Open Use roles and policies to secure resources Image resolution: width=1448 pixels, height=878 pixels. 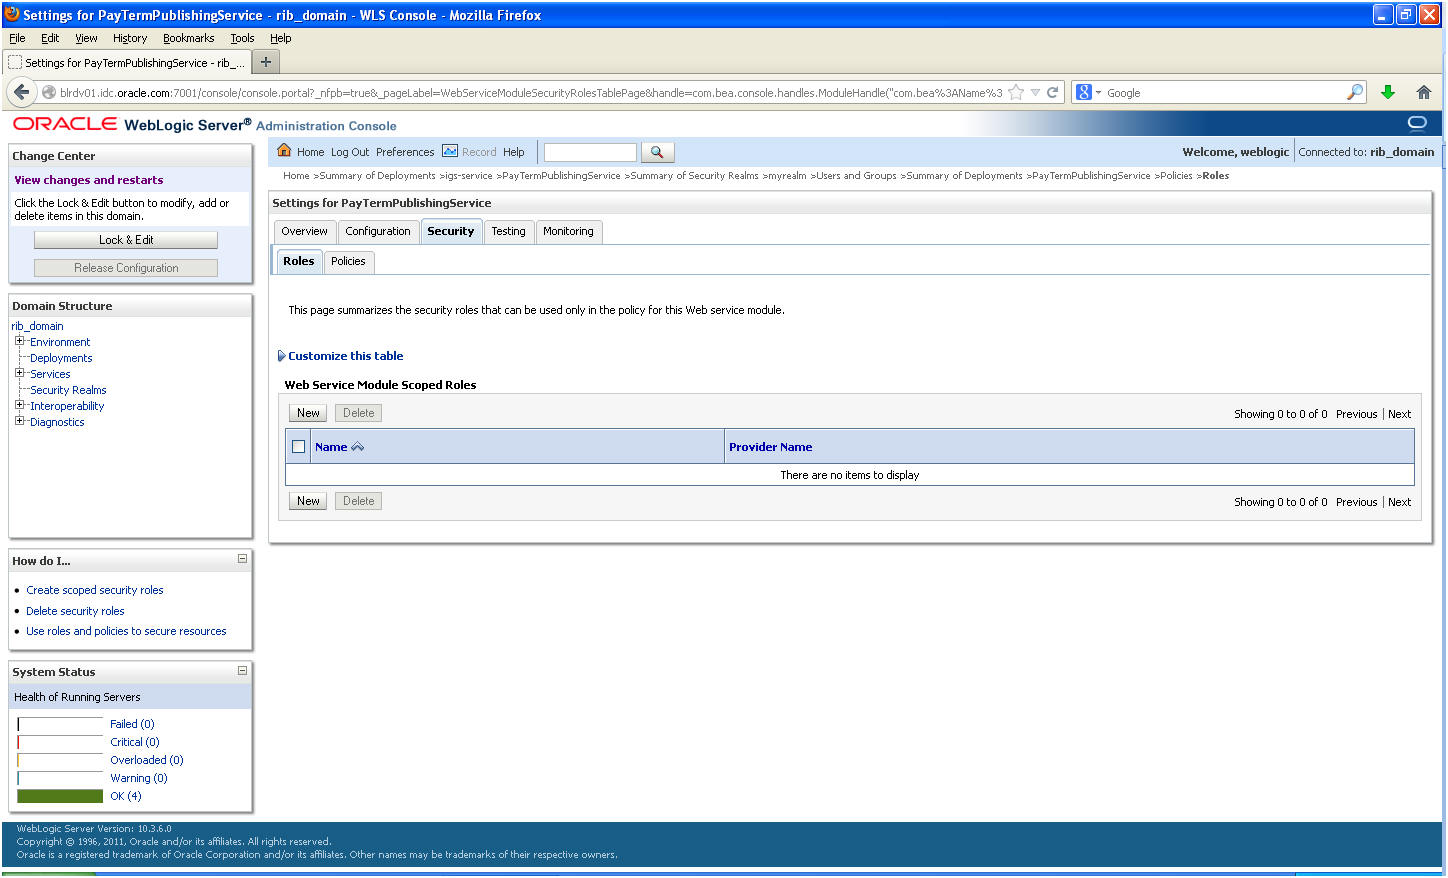point(126,631)
